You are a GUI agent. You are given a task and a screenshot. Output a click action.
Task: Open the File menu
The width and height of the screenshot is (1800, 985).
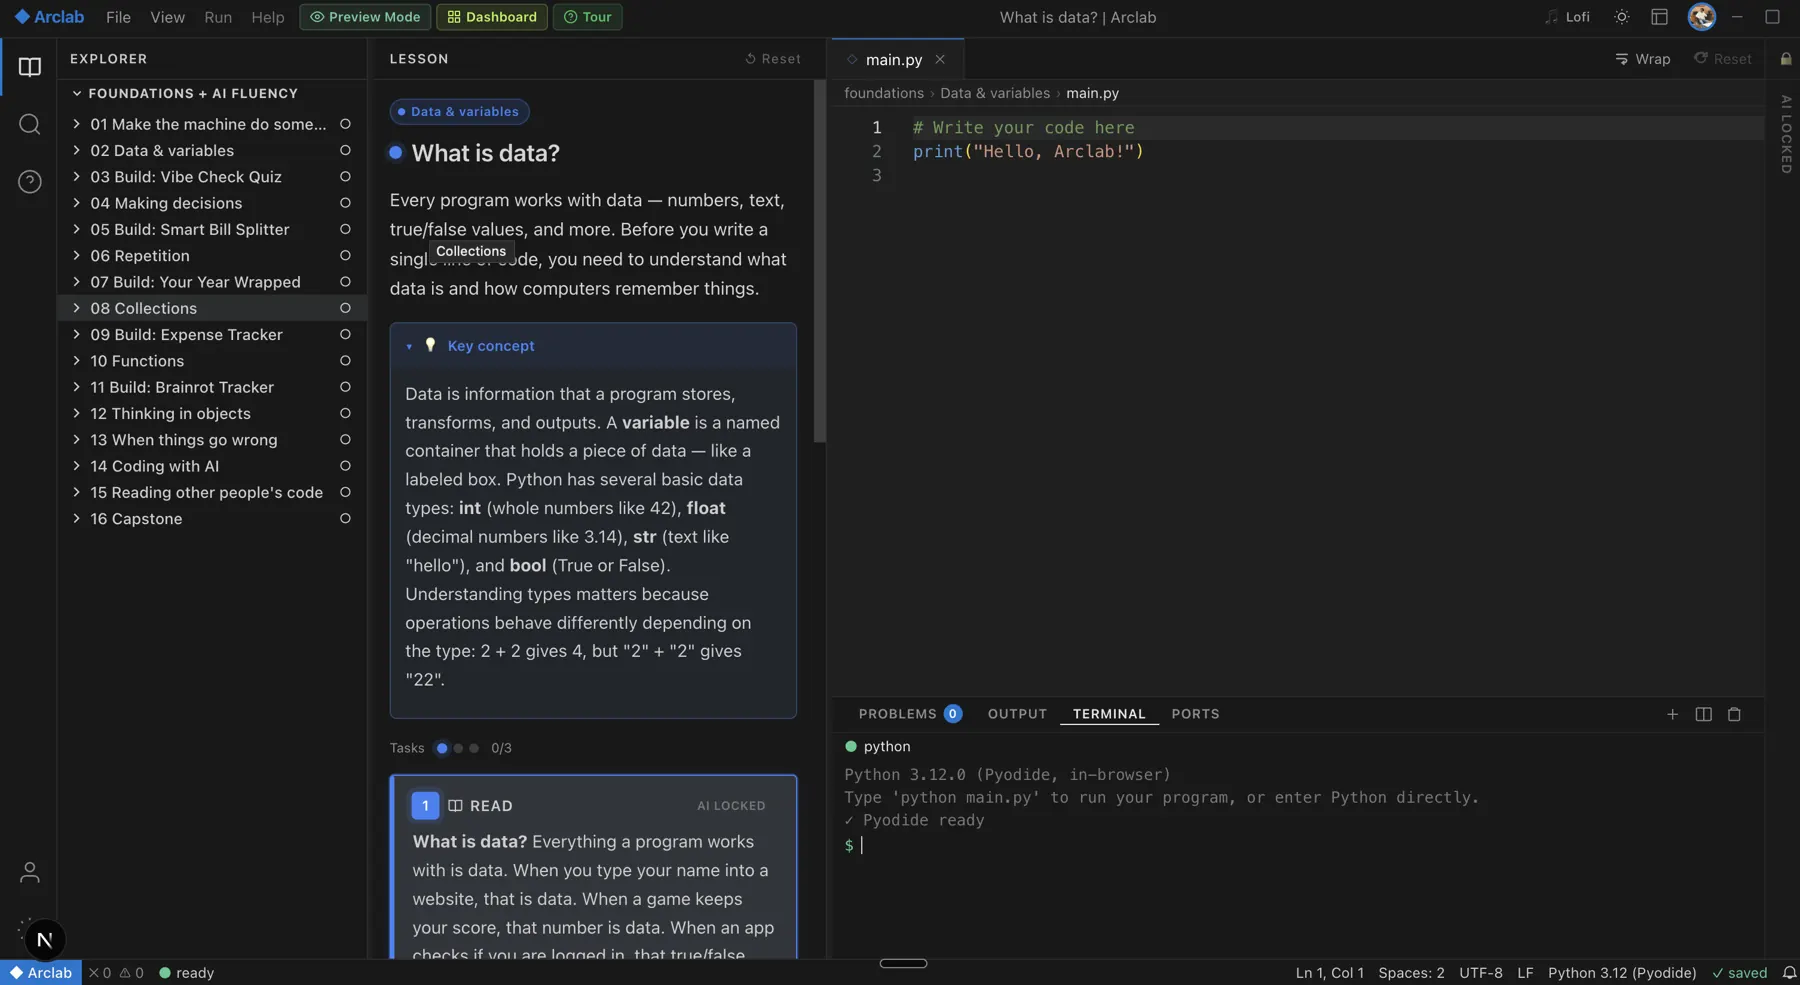tap(118, 17)
